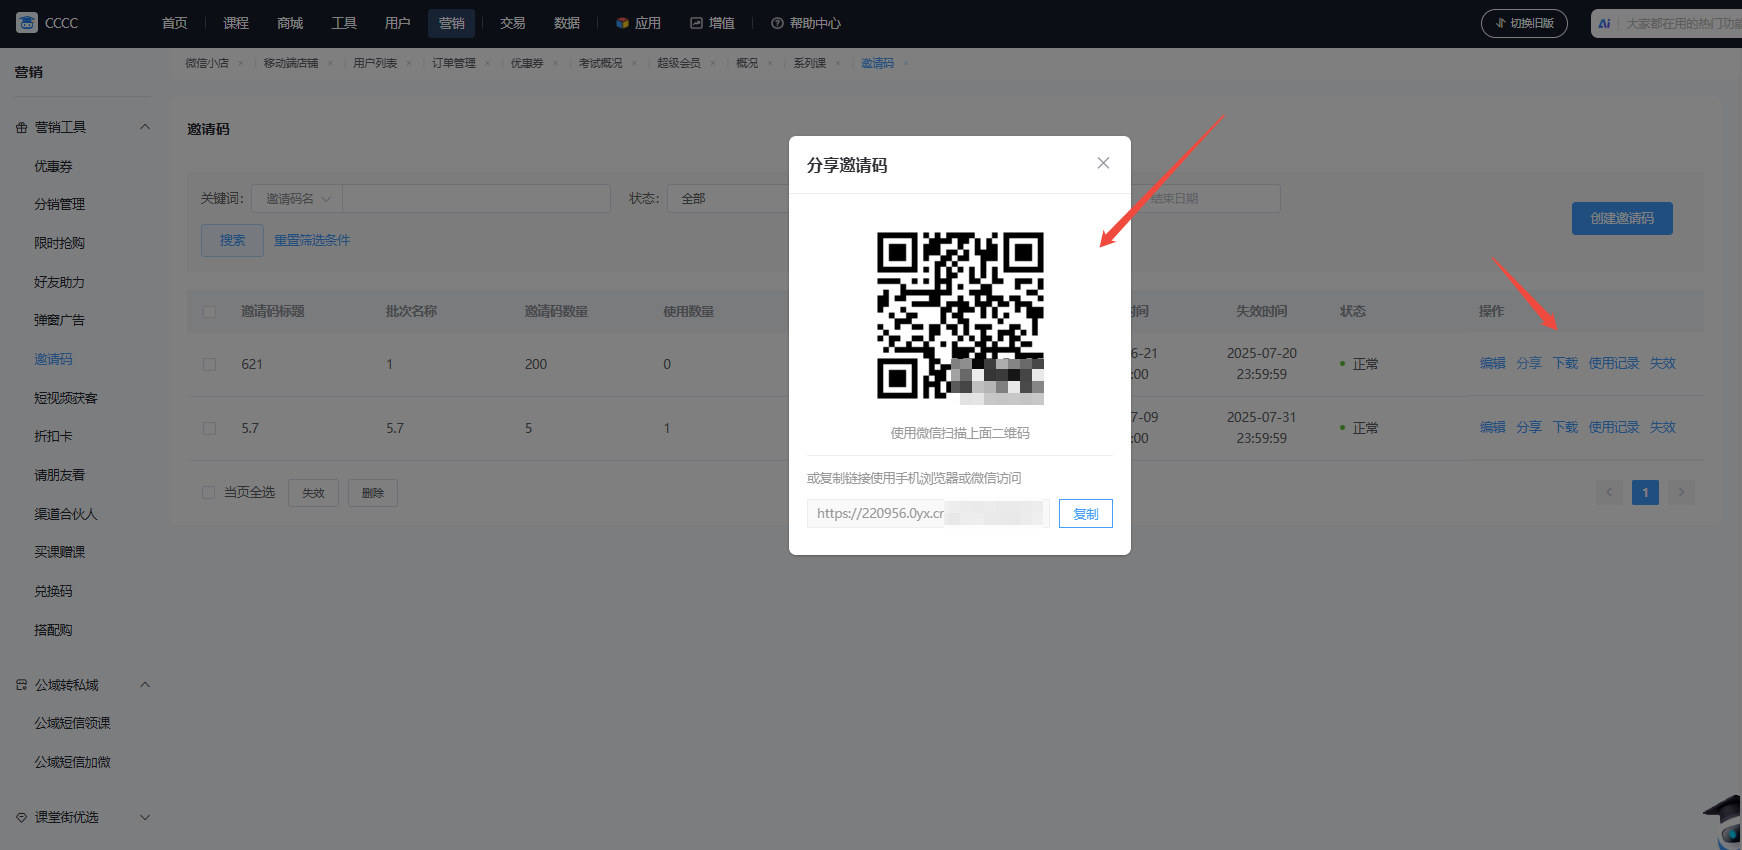1742x850 pixels.
Task: Open 优惠券 in the sidebar
Action: point(53,166)
